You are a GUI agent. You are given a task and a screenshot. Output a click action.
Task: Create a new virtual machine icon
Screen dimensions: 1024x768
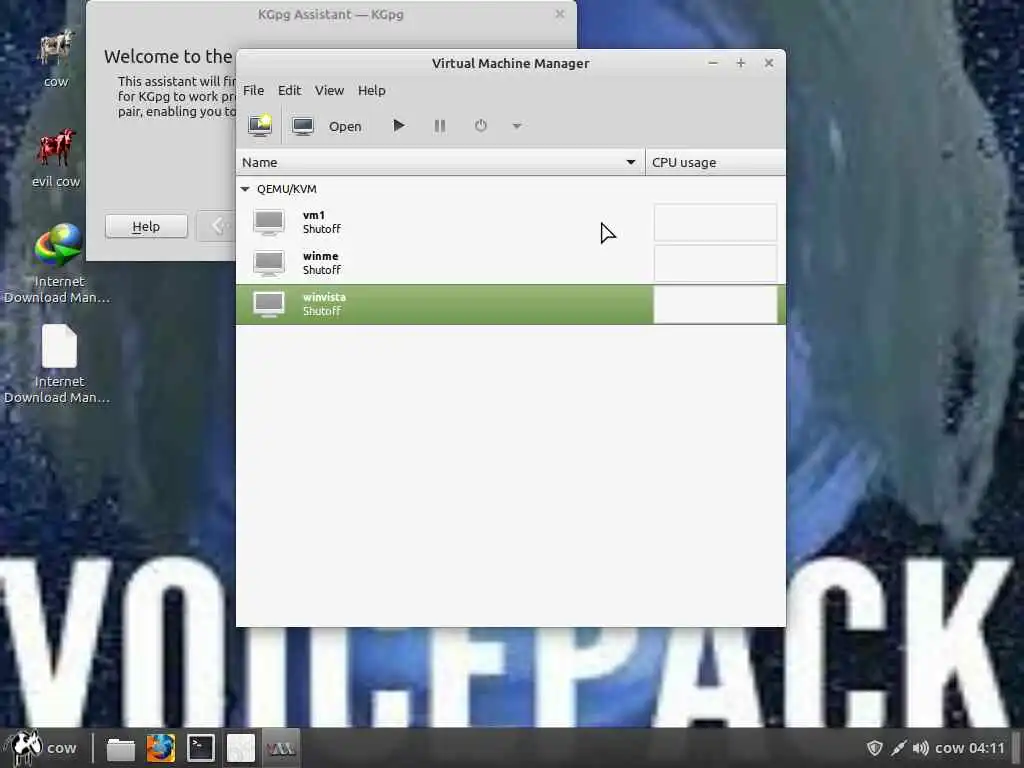pyautogui.click(x=260, y=125)
